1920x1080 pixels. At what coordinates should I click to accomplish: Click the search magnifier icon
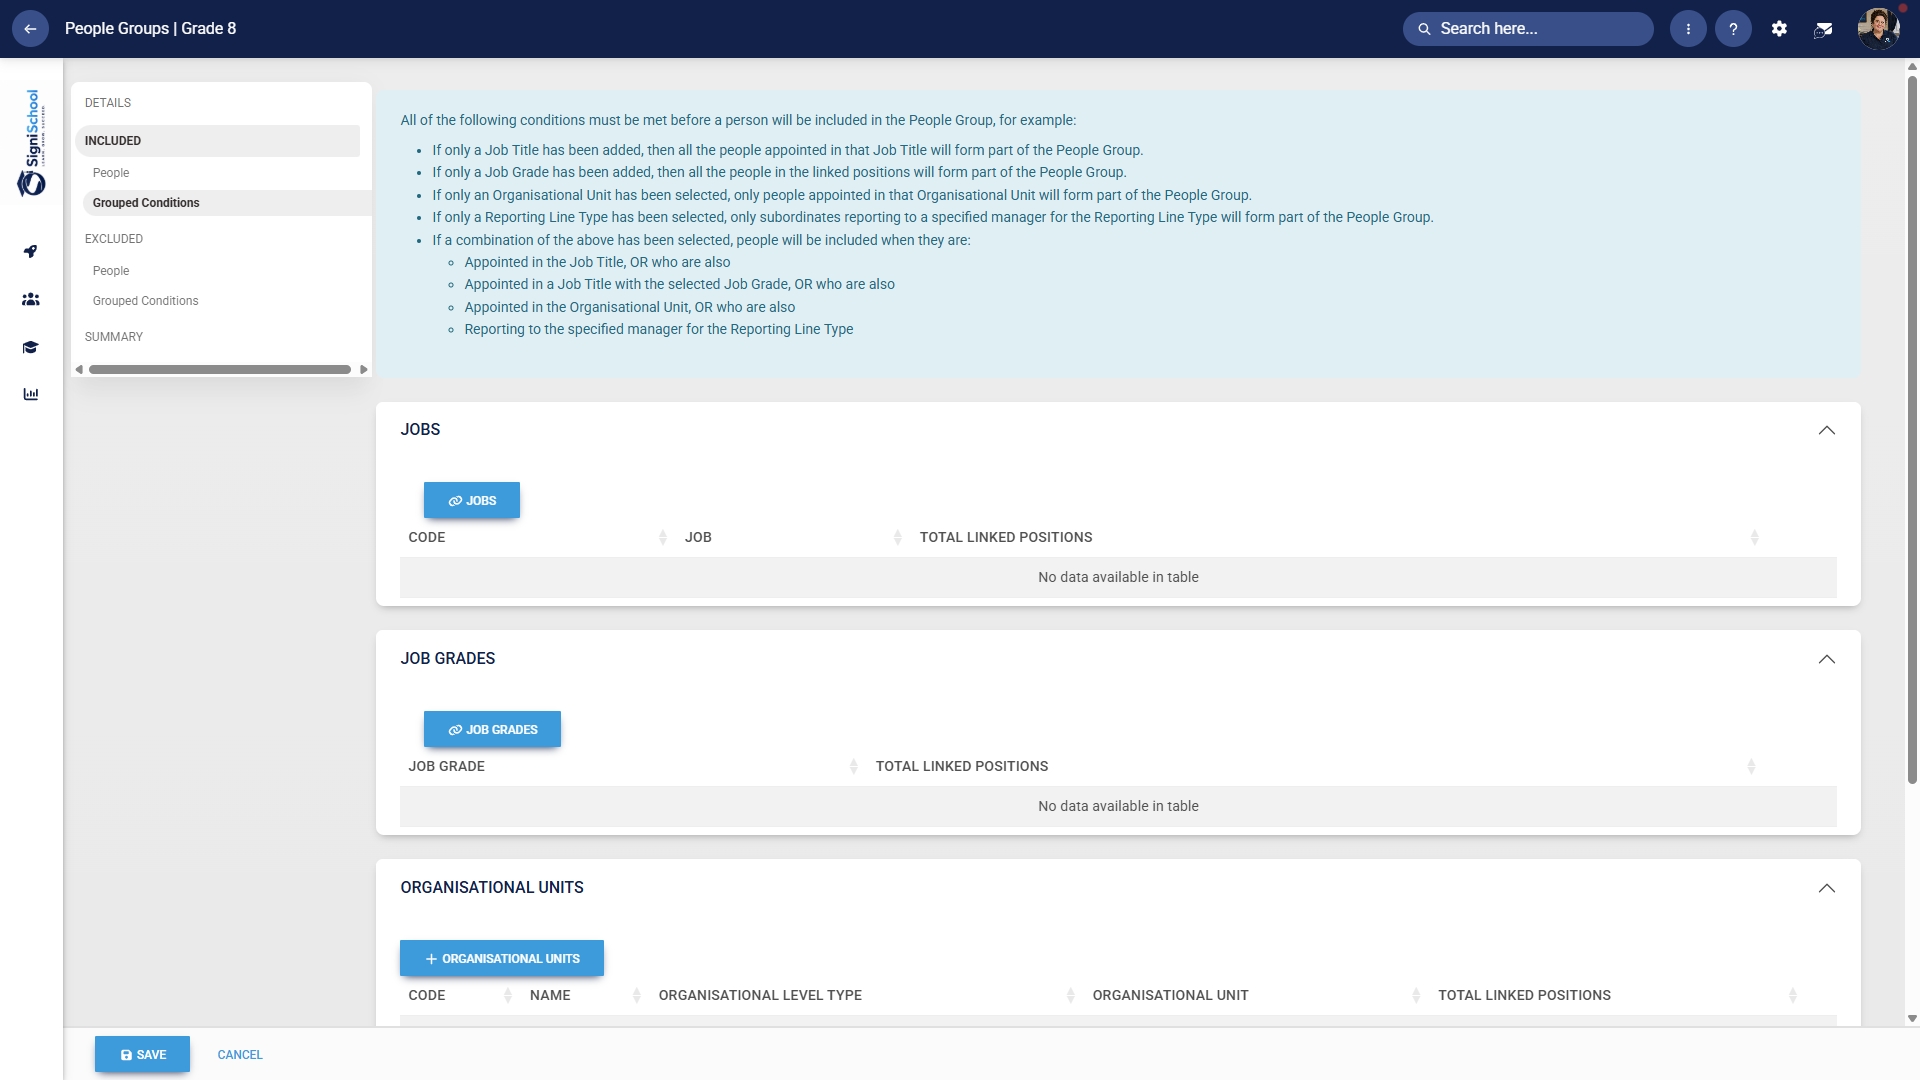[x=1424, y=29]
